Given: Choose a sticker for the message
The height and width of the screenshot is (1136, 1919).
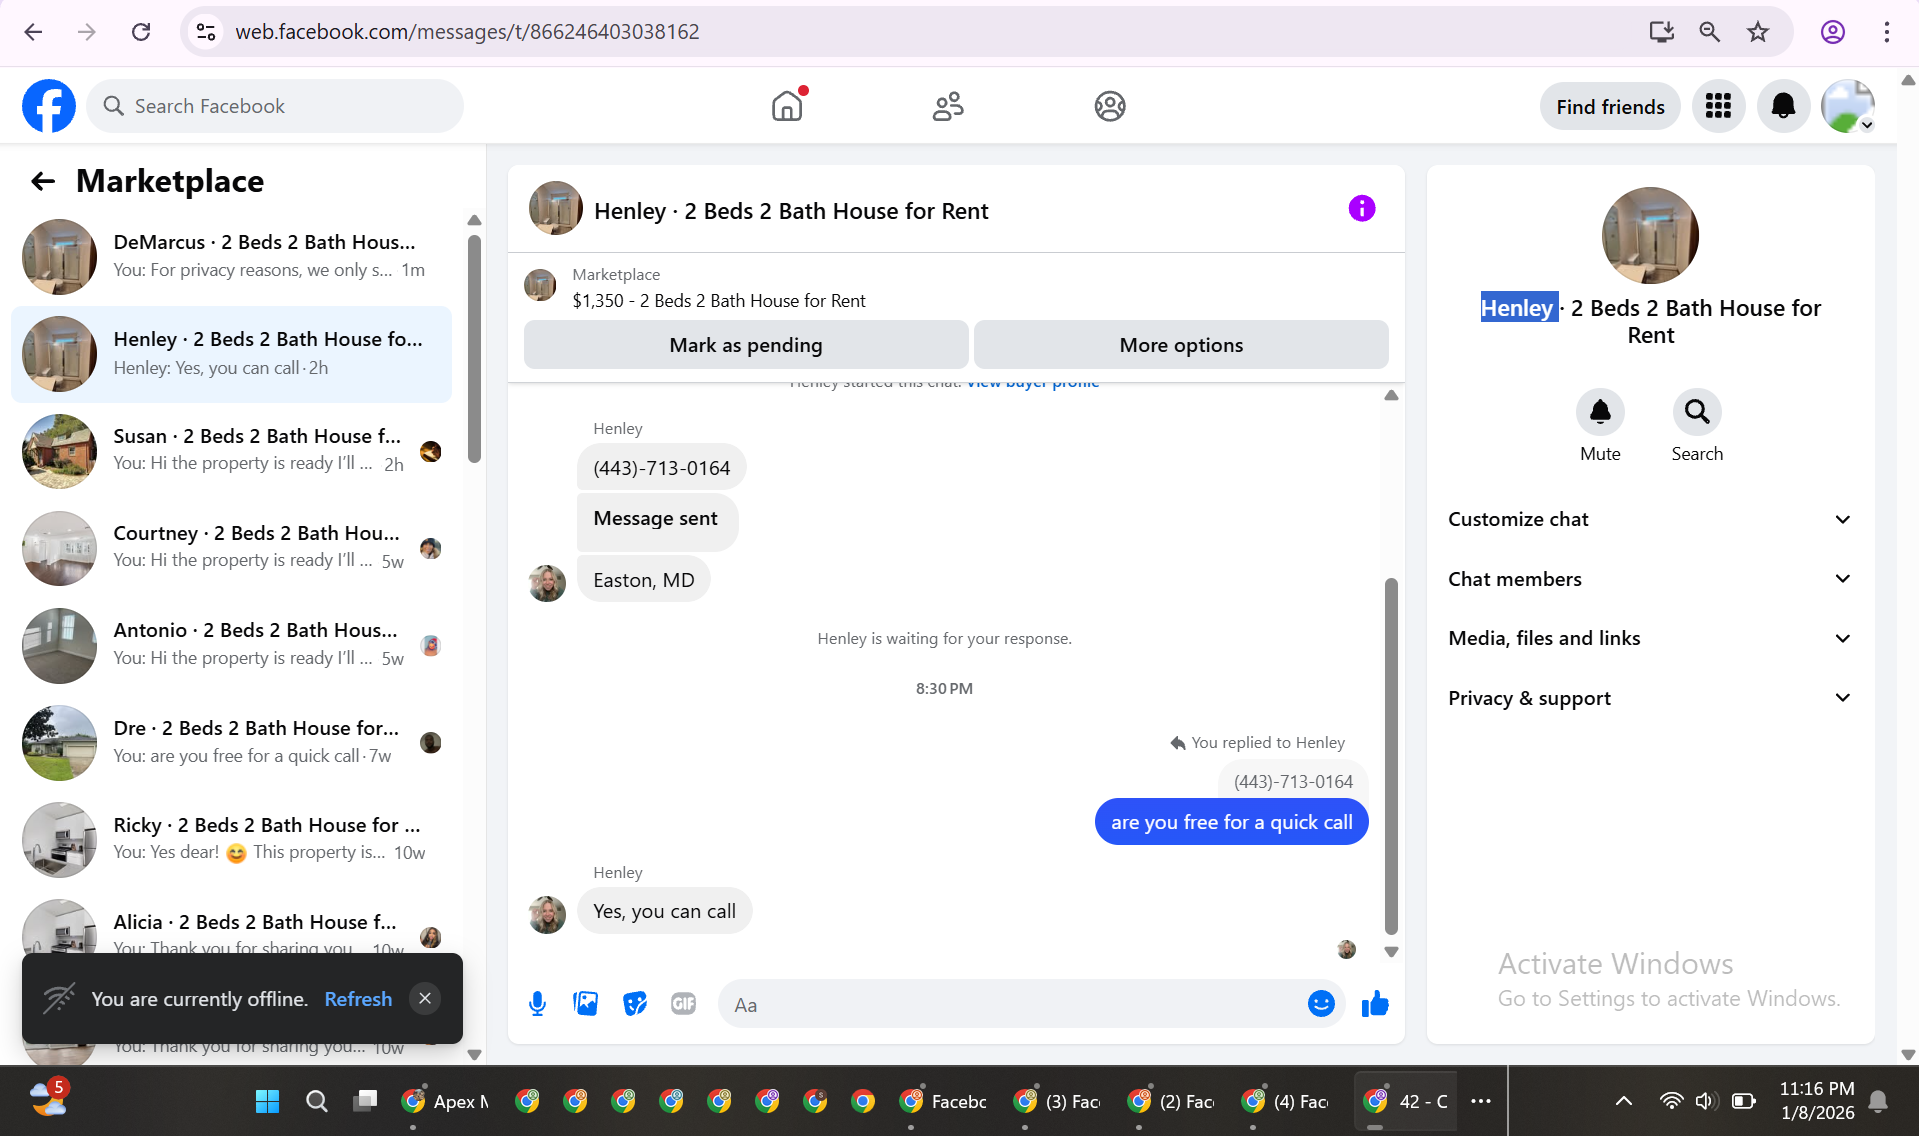Looking at the screenshot, I should coord(635,1004).
